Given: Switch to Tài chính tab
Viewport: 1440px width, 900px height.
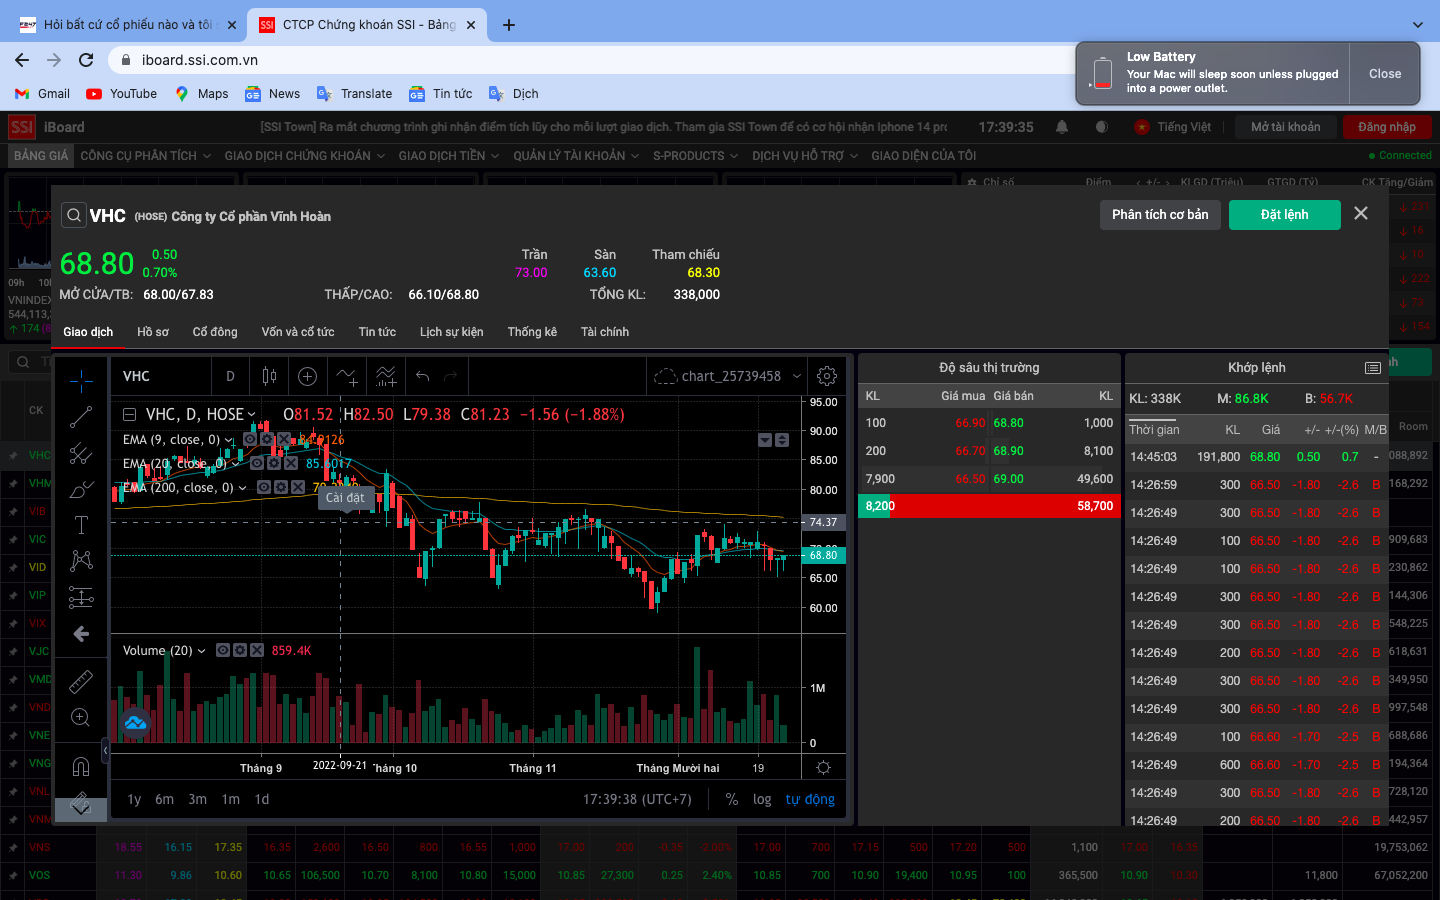Looking at the screenshot, I should click(x=605, y=332).
